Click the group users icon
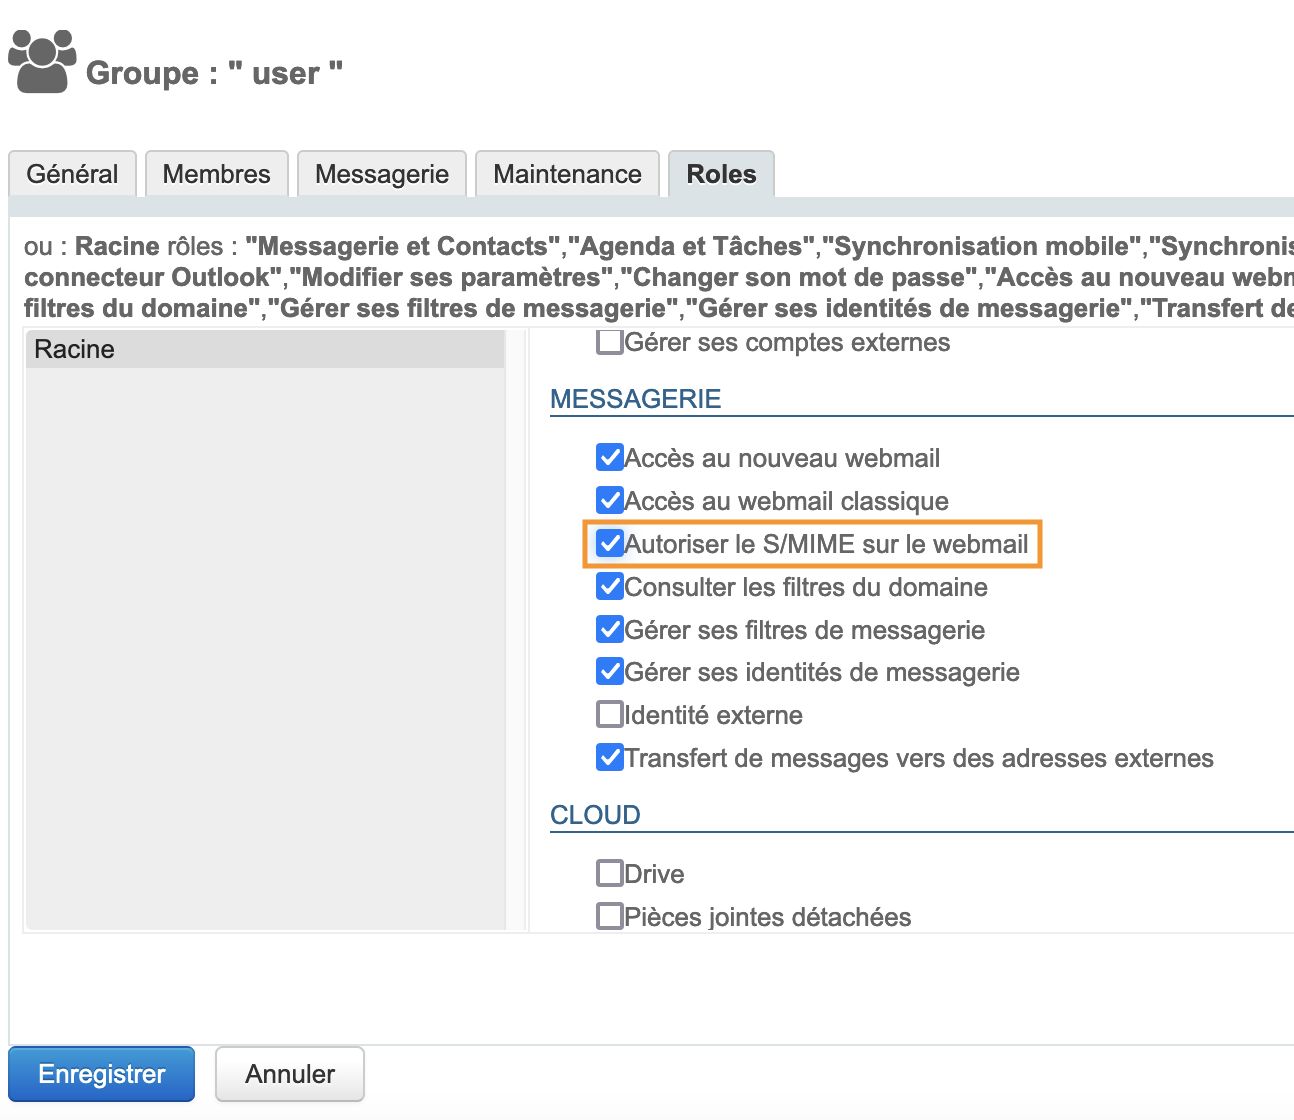 pos(42,62)
